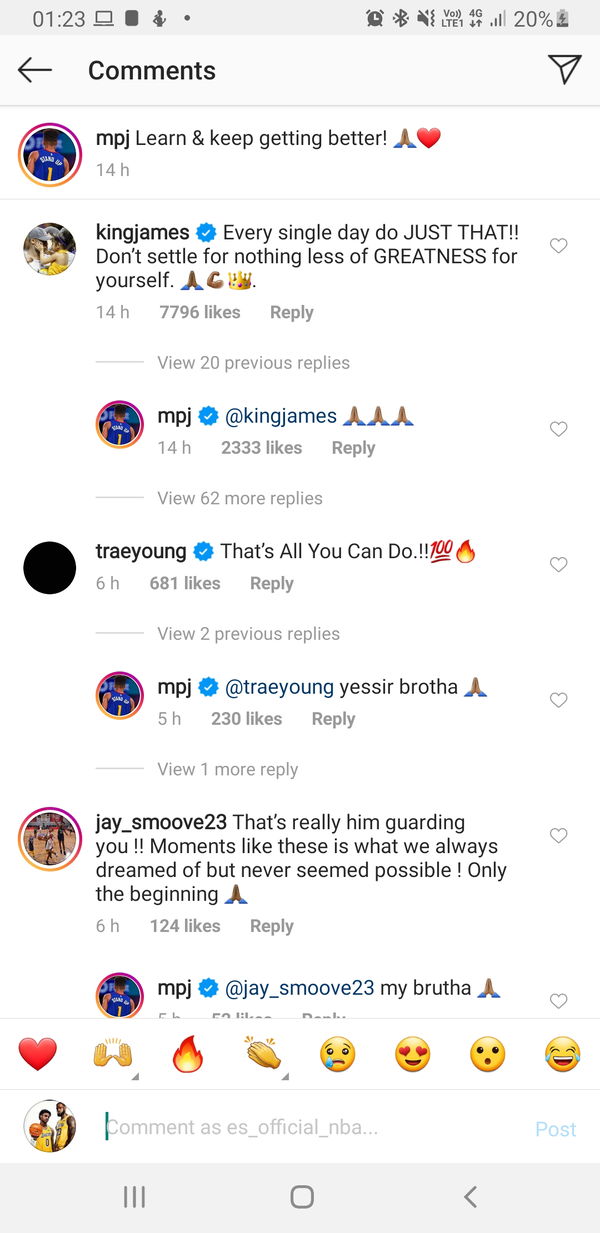Expand View 20 previous replies
The height and width of the screenshot is (1233, 600).
coord(253,363)
